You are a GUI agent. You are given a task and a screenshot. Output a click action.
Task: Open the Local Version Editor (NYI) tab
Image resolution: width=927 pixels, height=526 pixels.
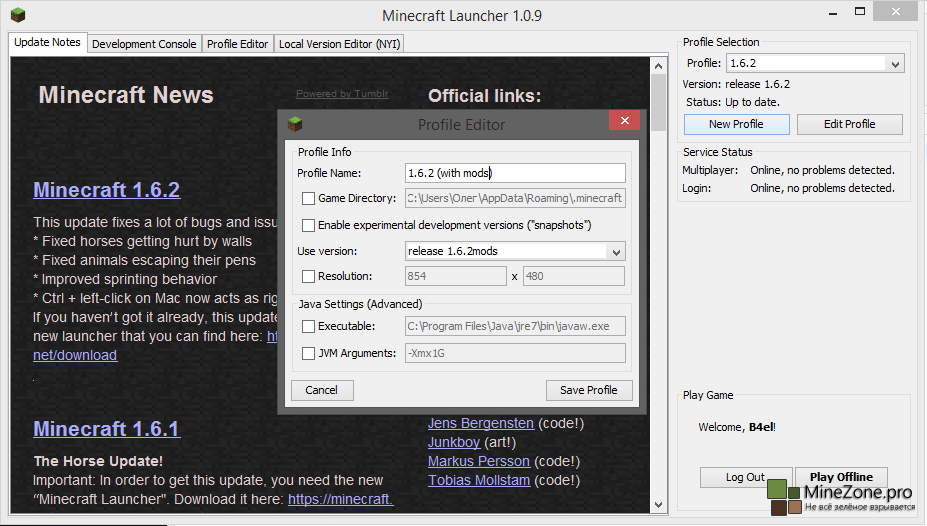pos(339,44)
